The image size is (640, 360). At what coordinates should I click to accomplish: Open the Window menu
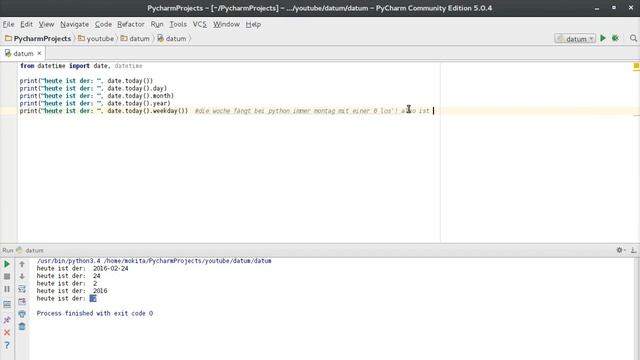pos(226,24)
